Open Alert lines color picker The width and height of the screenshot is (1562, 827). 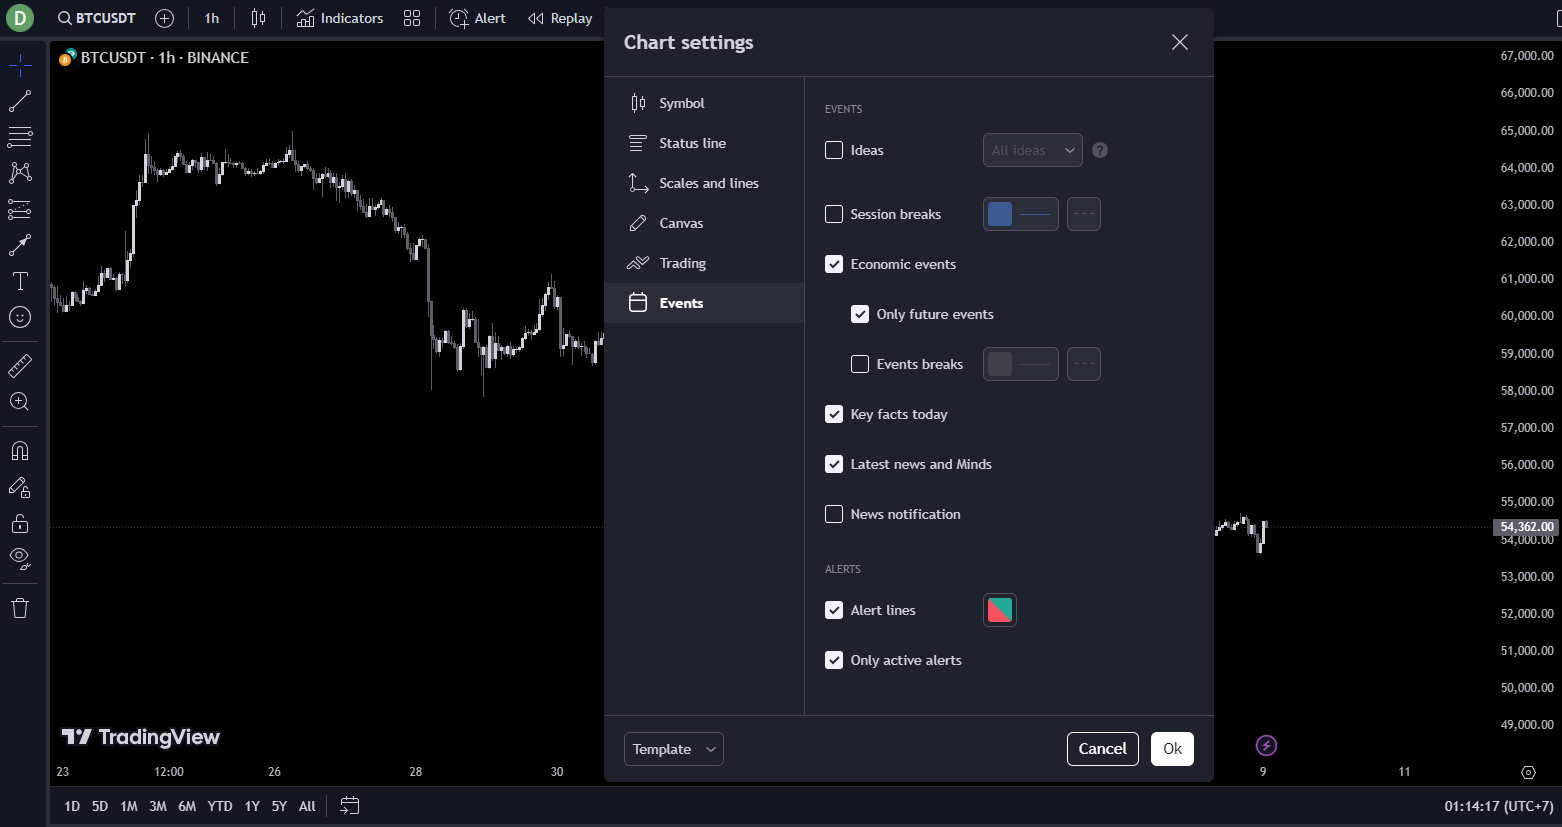[1000, 610]
